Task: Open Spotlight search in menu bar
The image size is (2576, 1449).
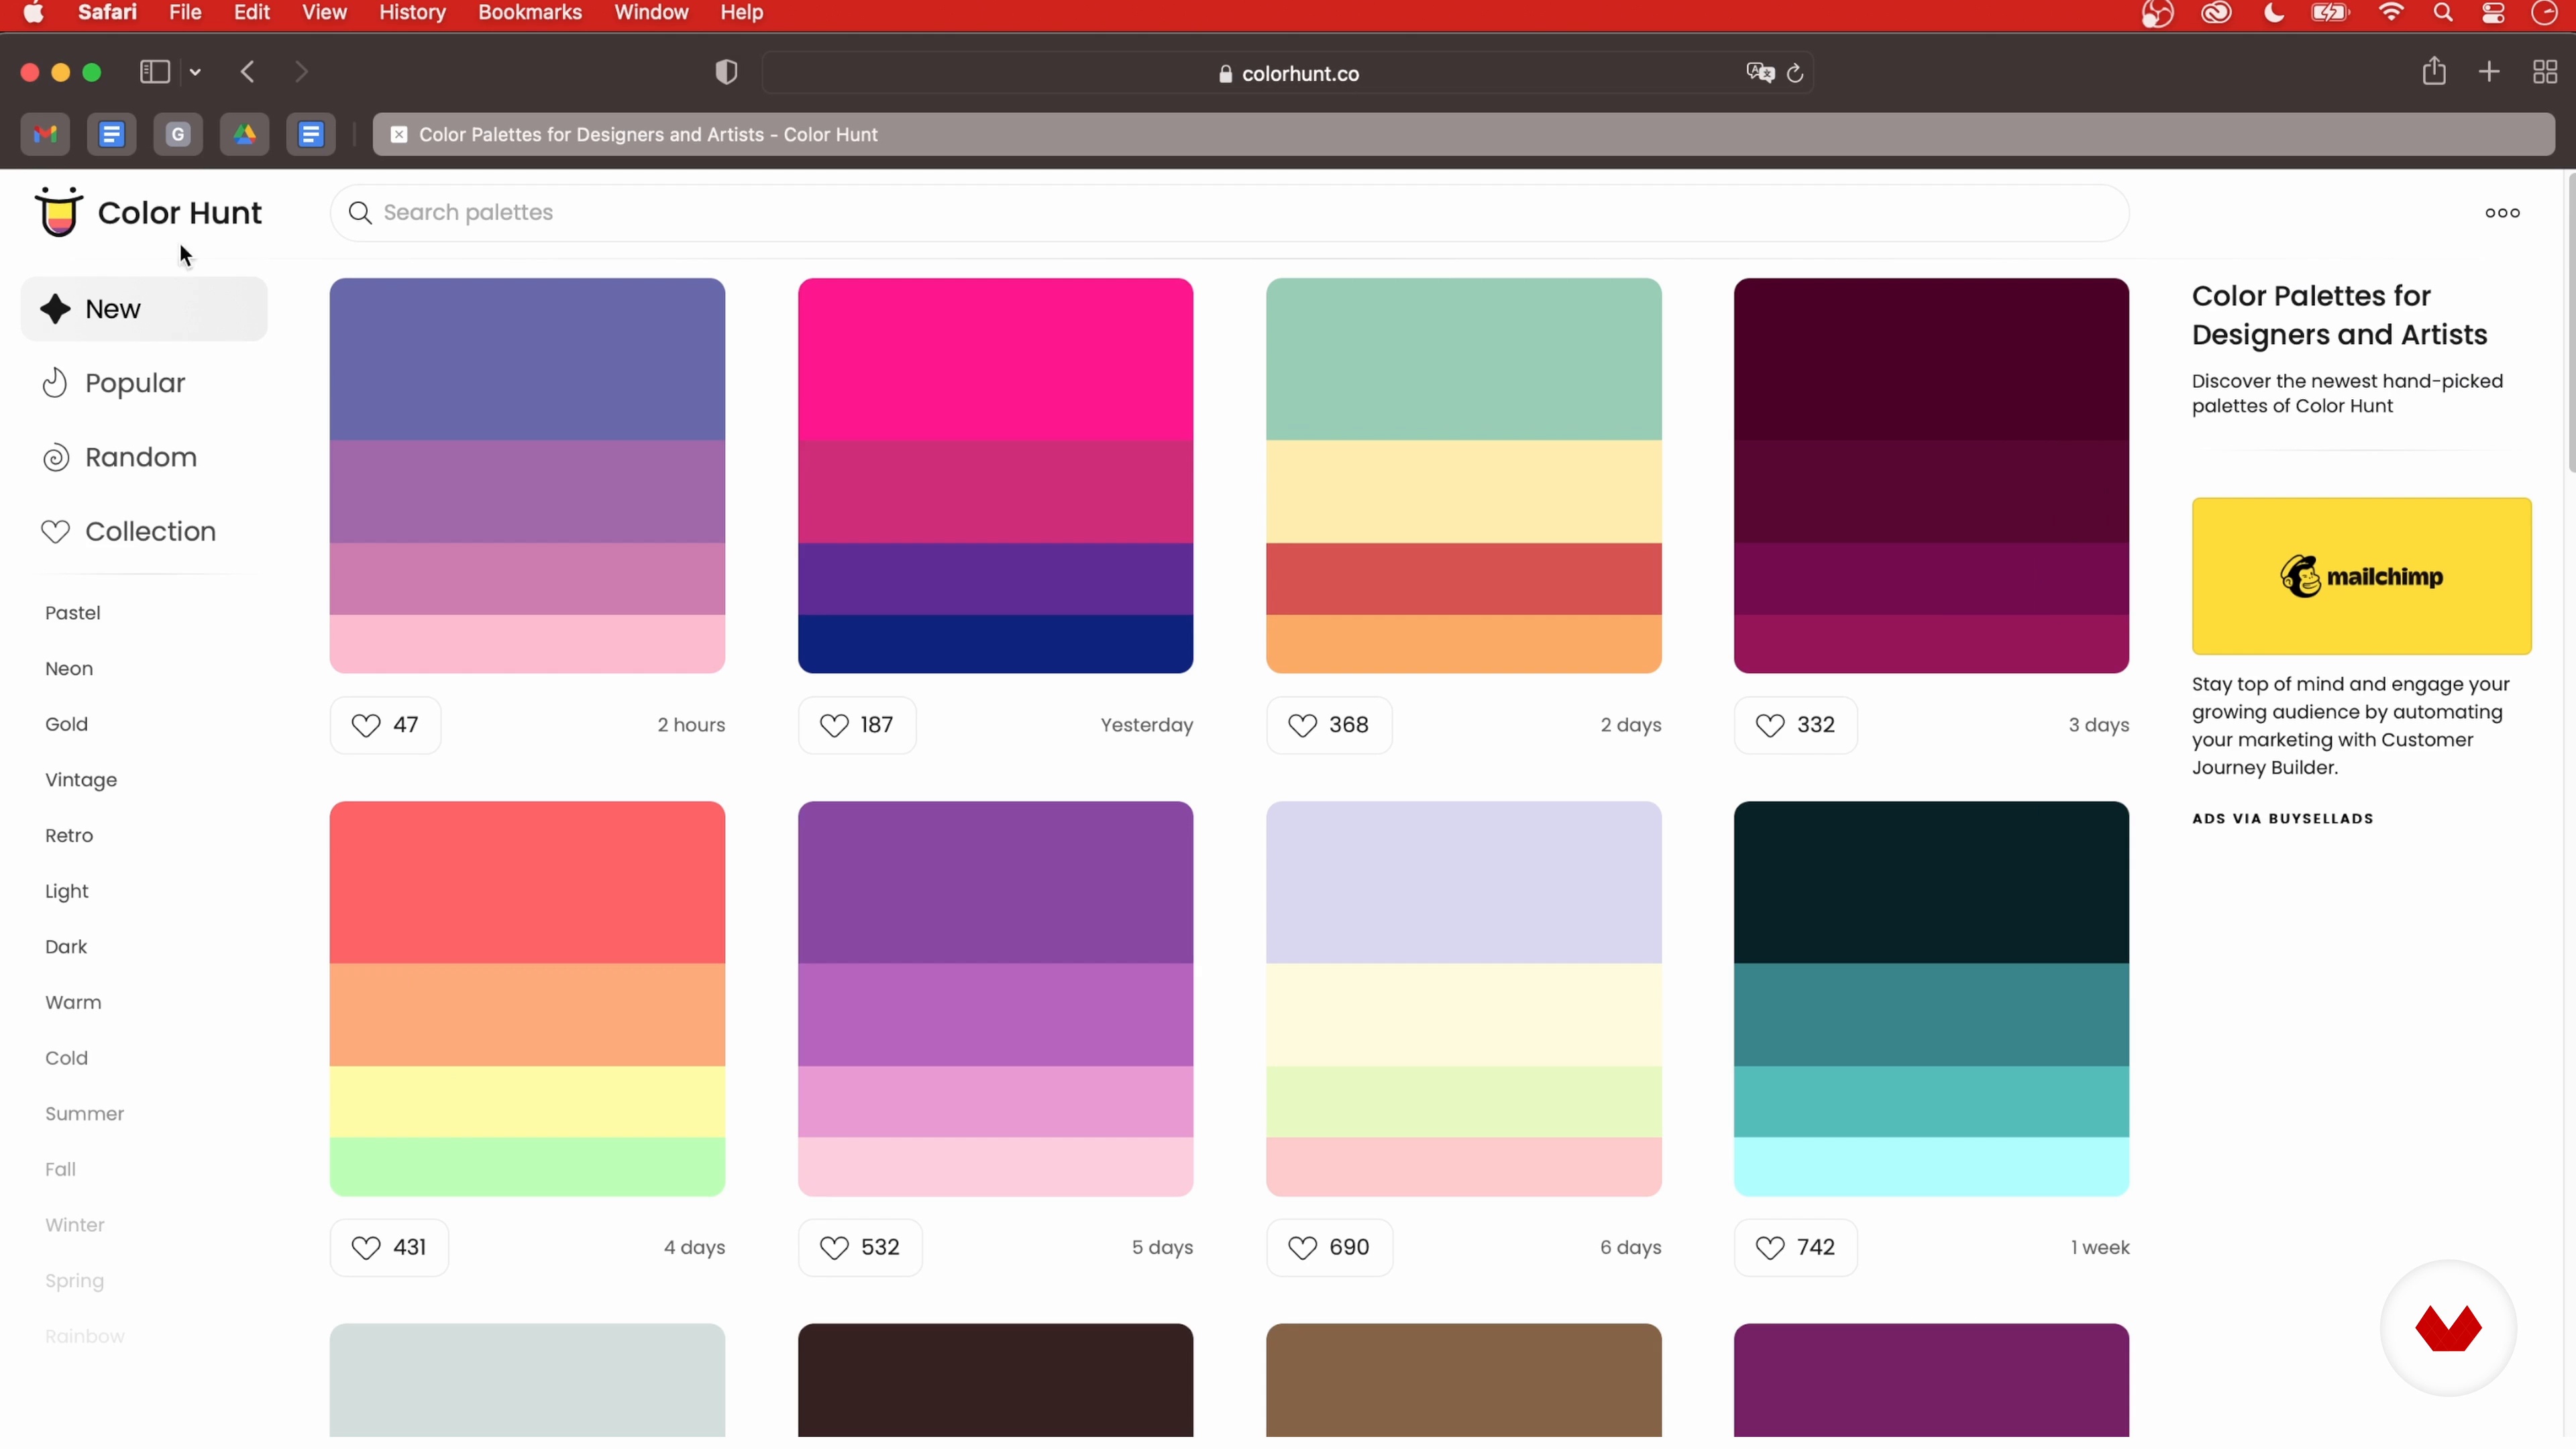Action: (x=2443, y=13)
